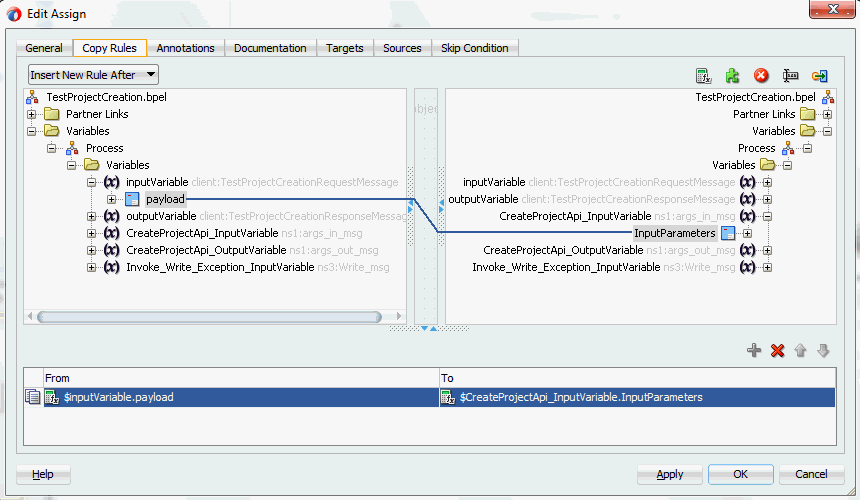
Task: Select payload node in left tree
Action: click(165, 199)
